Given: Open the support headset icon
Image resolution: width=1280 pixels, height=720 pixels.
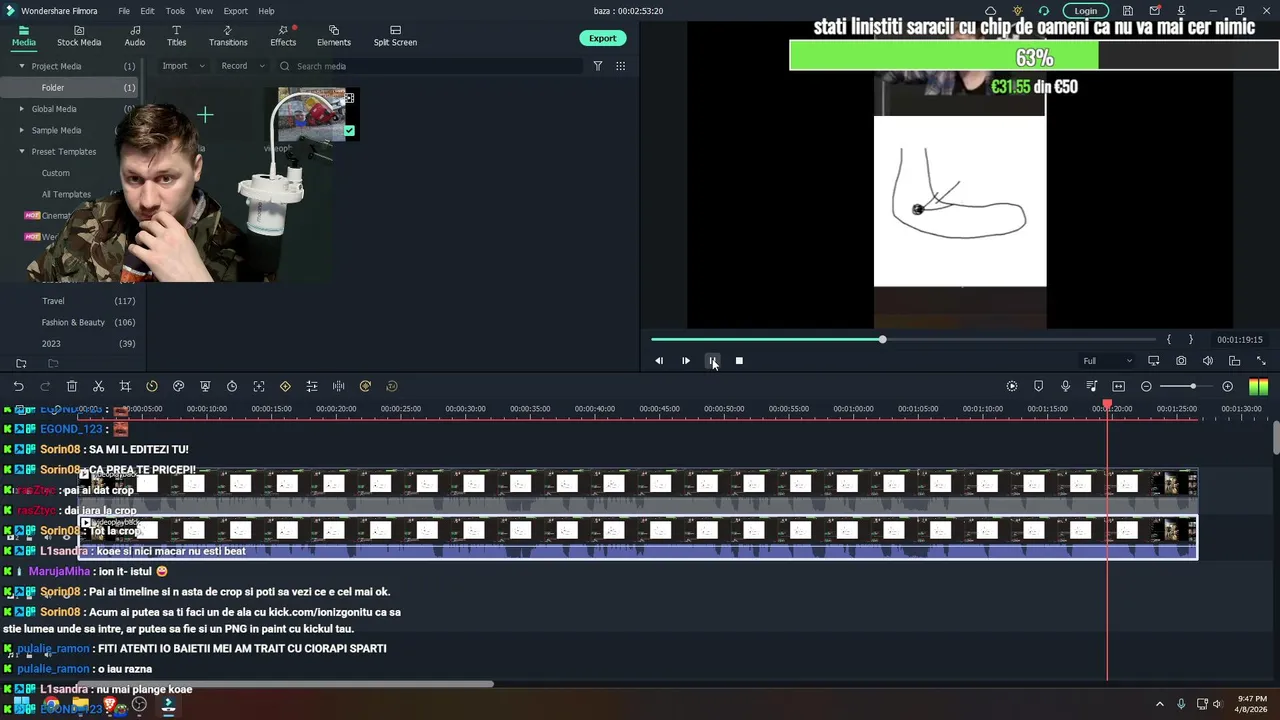Looking at the screenshot, I should coord(1044,11).
